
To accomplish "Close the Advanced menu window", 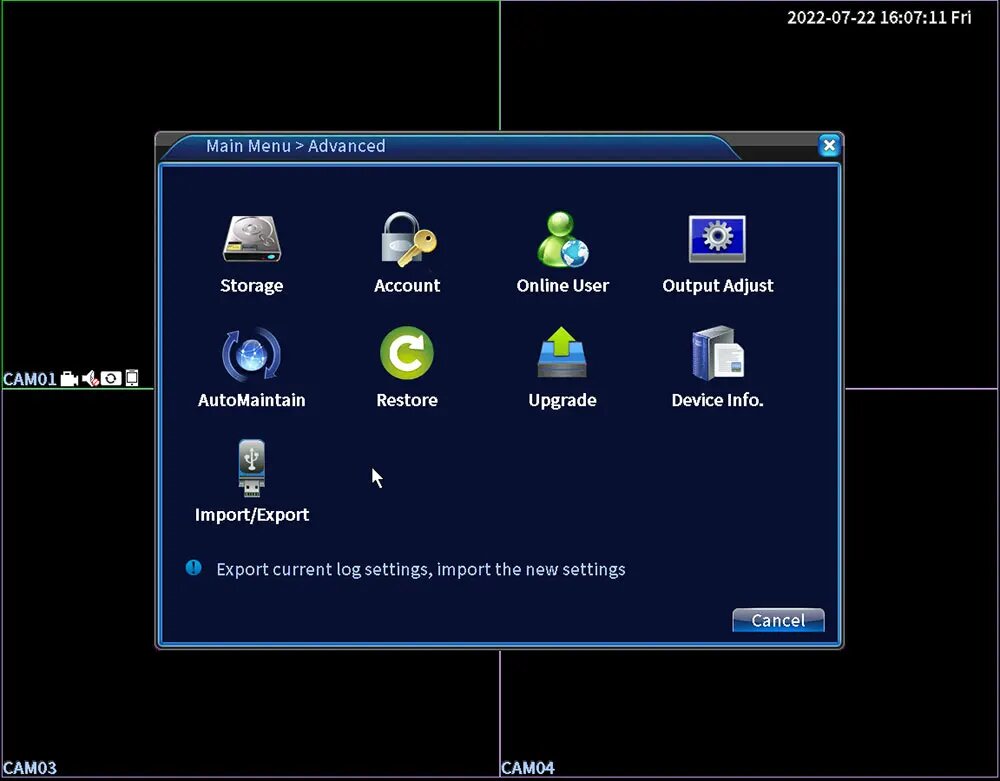I will point(829,146).
